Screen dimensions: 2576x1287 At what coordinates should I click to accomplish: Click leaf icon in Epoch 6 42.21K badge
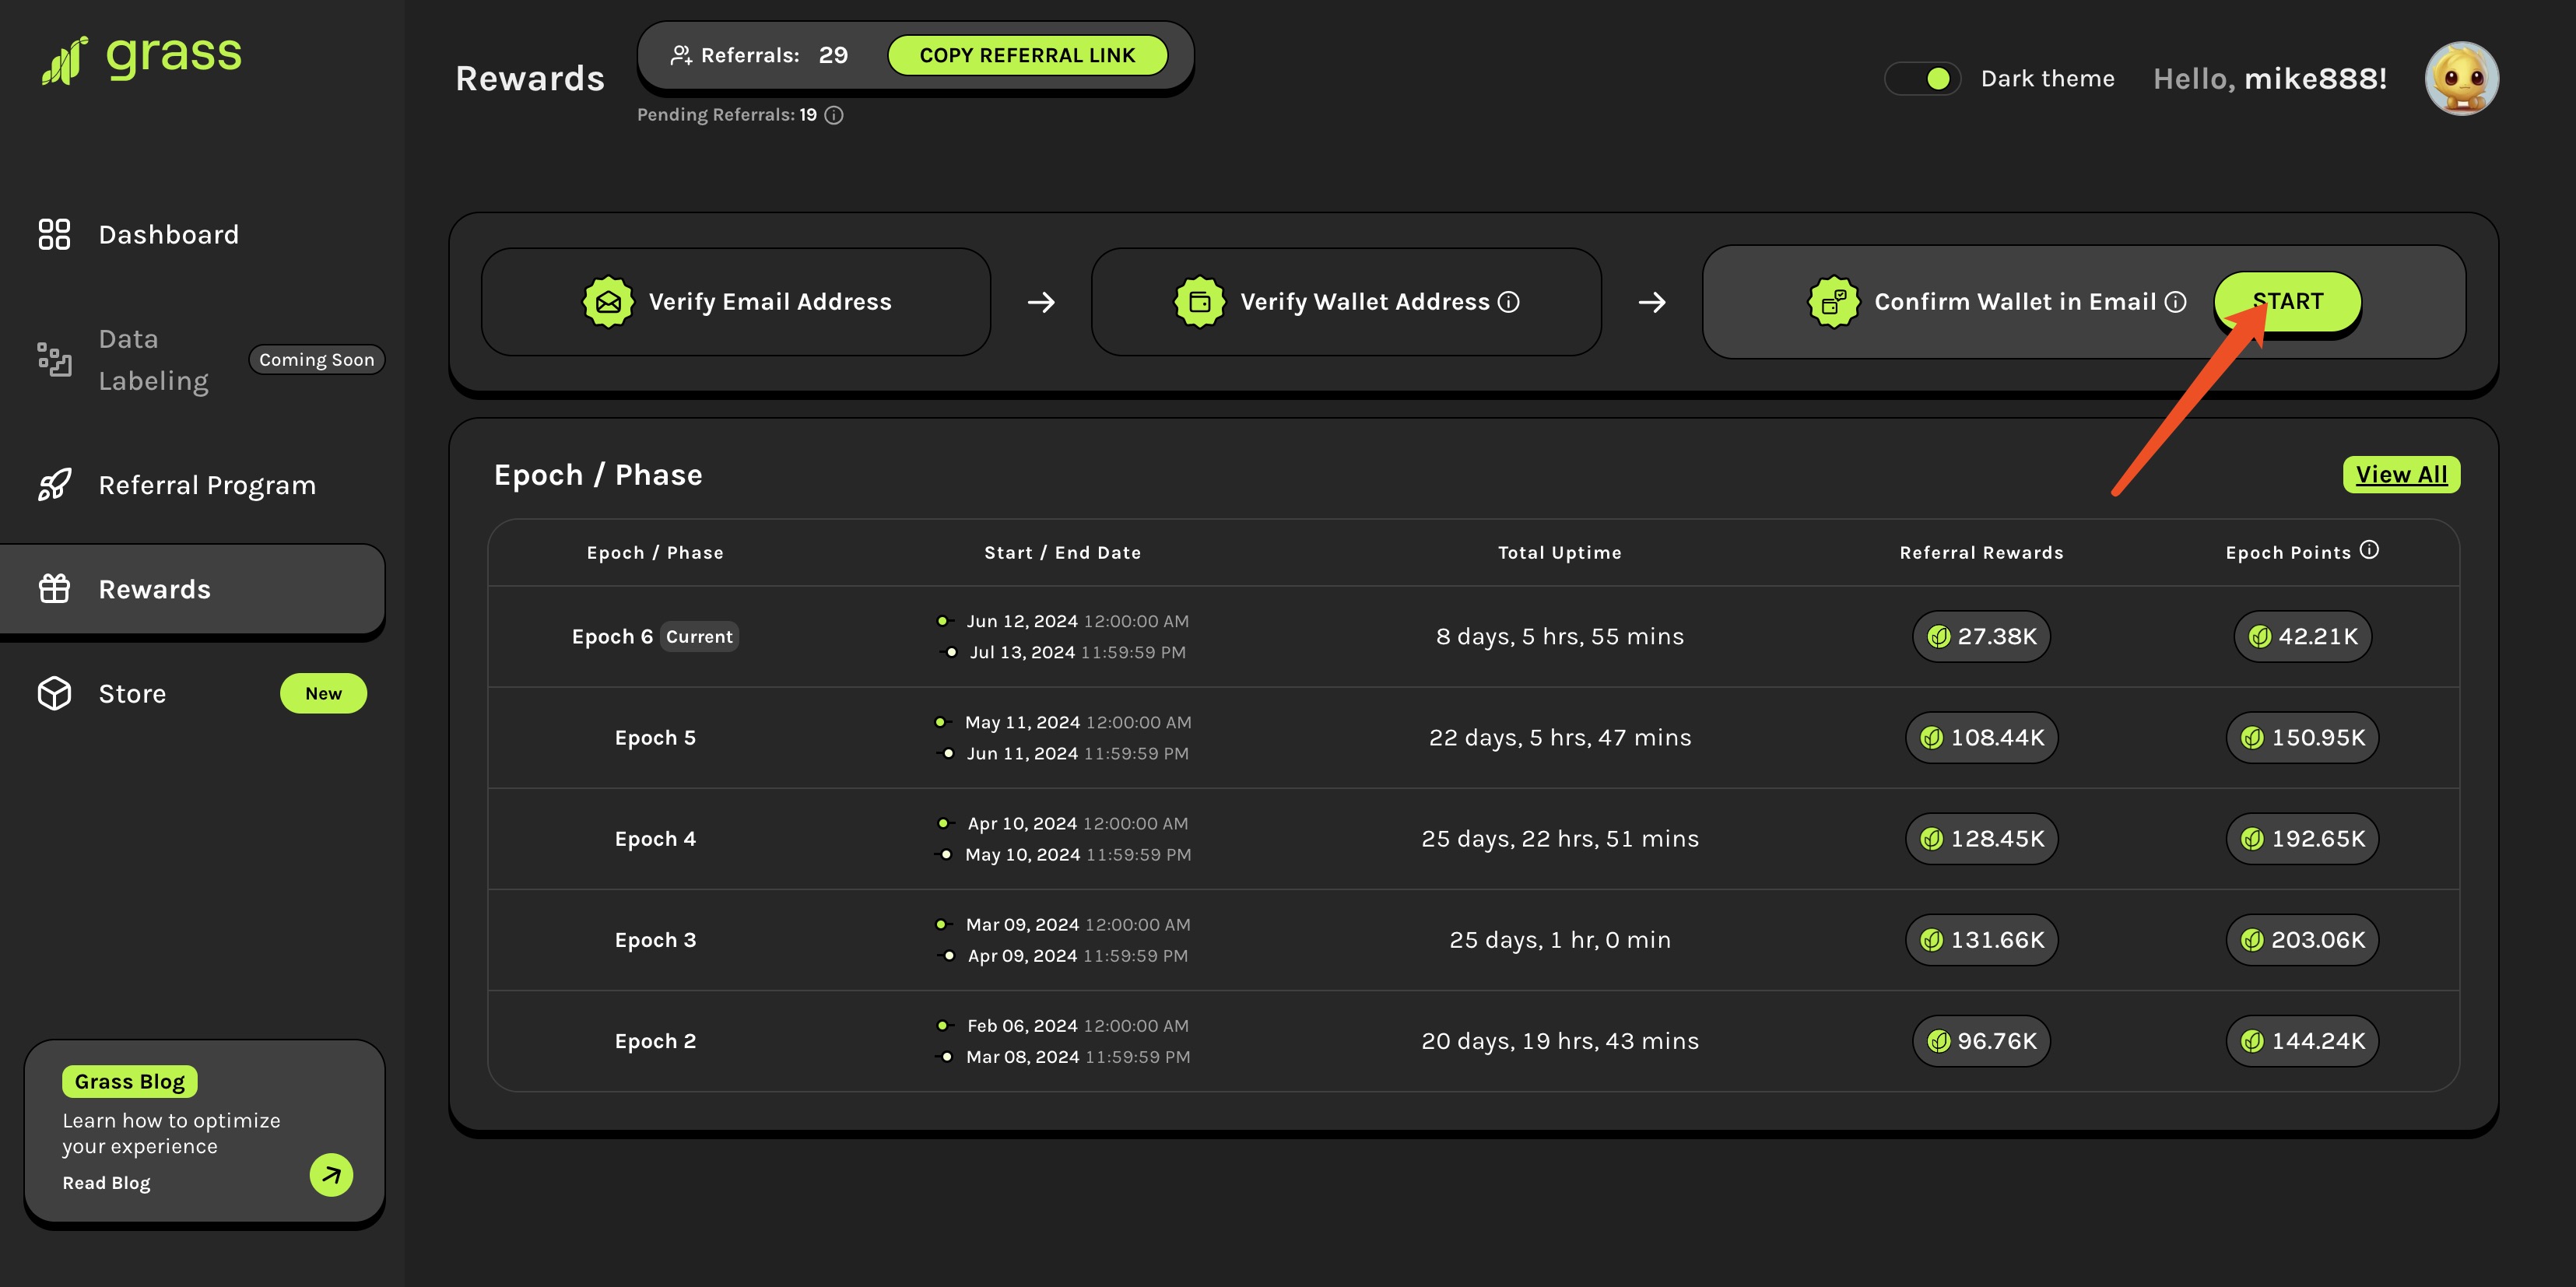pos(2259,637)
